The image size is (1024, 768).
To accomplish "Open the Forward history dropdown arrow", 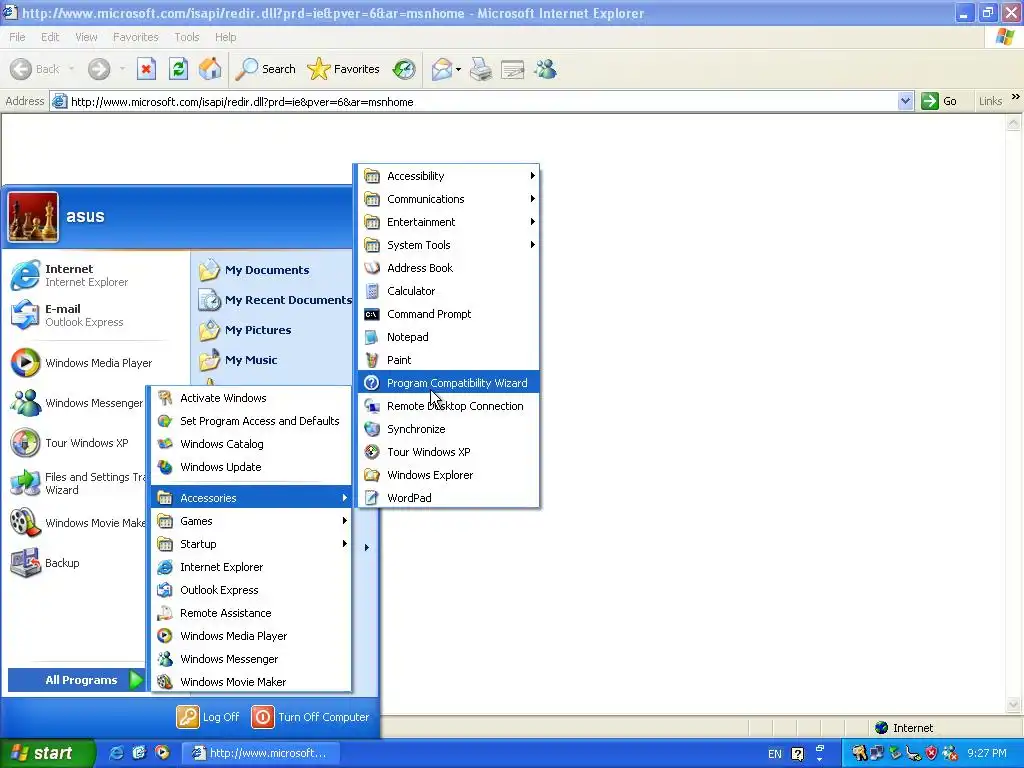I will point(122,69).
